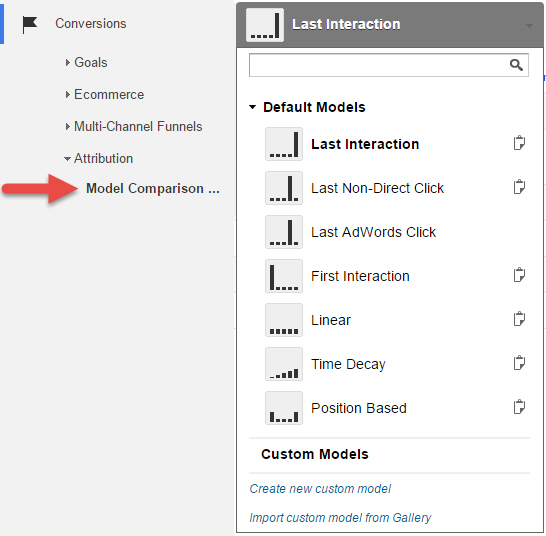This screenshot has width=546, height=536.
Task: Click the Linear model bar icon
Action: (x=284, y=320)
